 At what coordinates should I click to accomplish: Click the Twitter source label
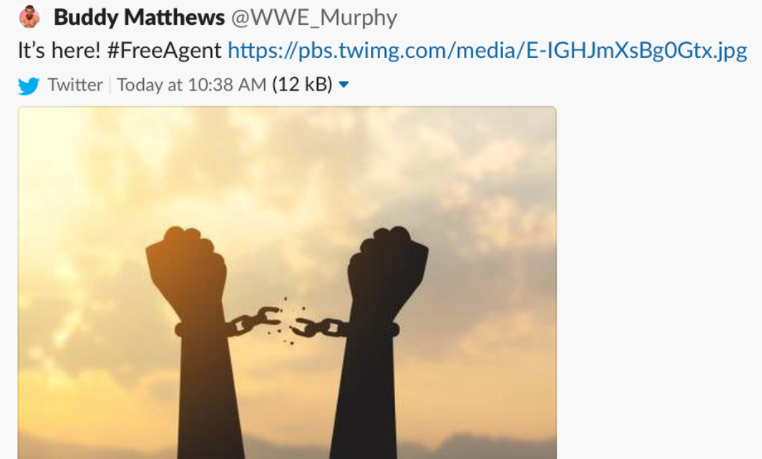click(x=75, y=85)
